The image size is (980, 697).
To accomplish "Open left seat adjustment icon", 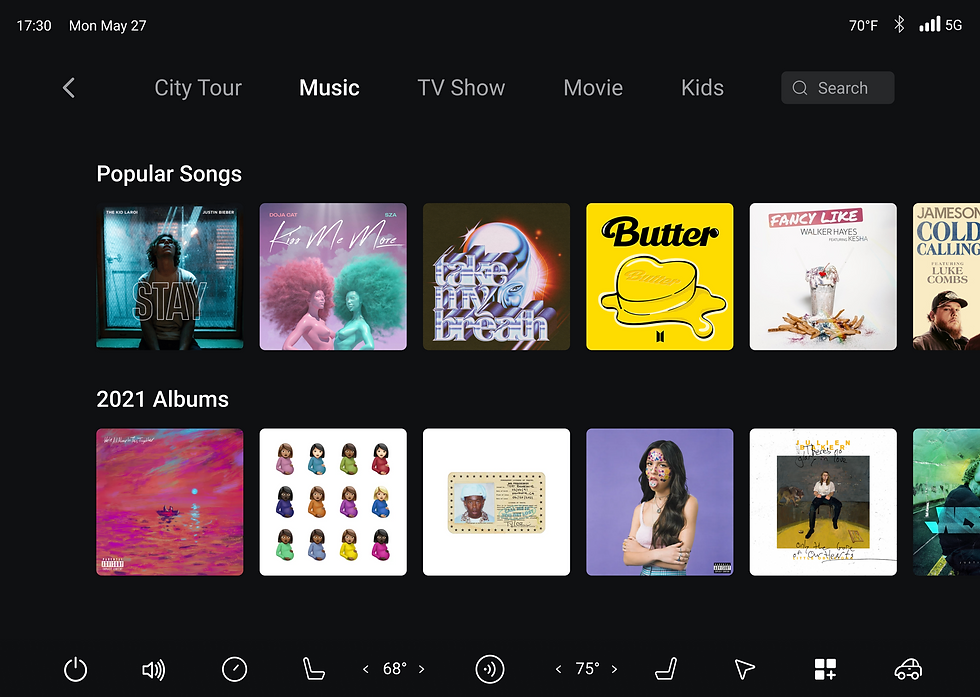I will pyautogui.click(x=313, y=669).
